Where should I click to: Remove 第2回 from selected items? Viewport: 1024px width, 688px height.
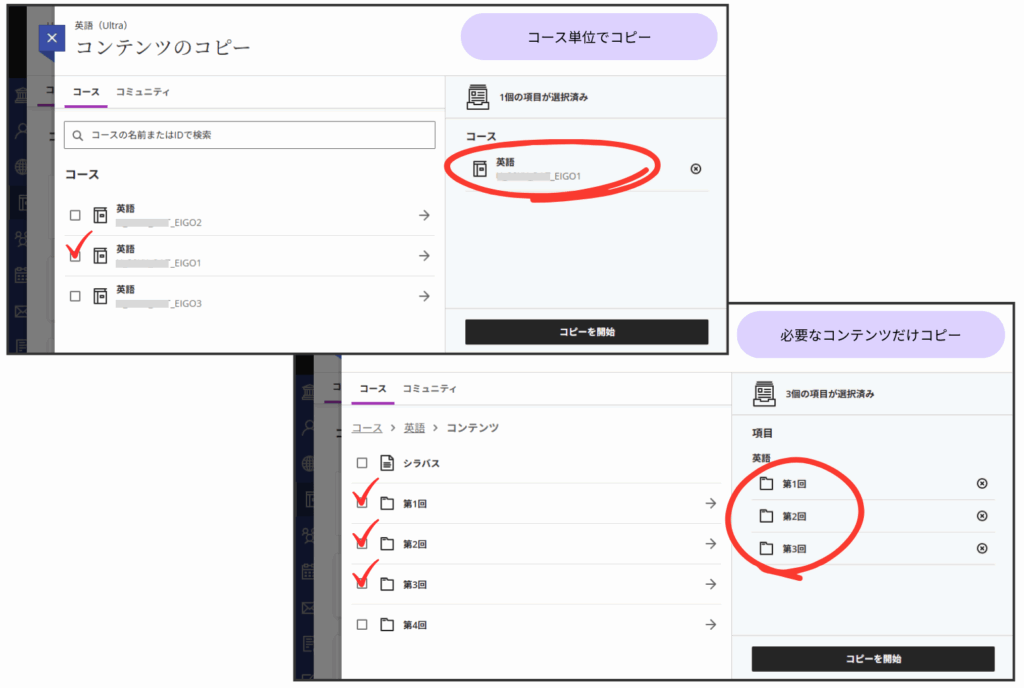pos(982,516)
